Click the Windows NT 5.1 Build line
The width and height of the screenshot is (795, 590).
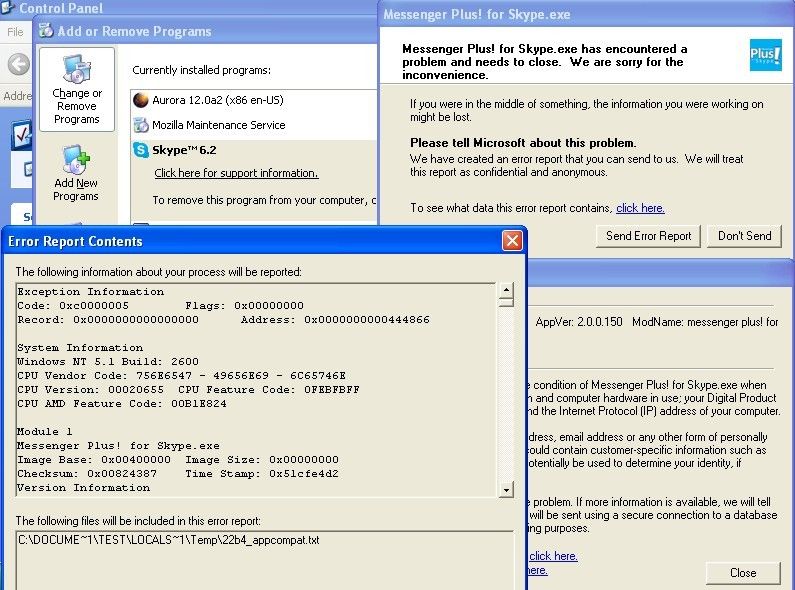pos(108,361)
